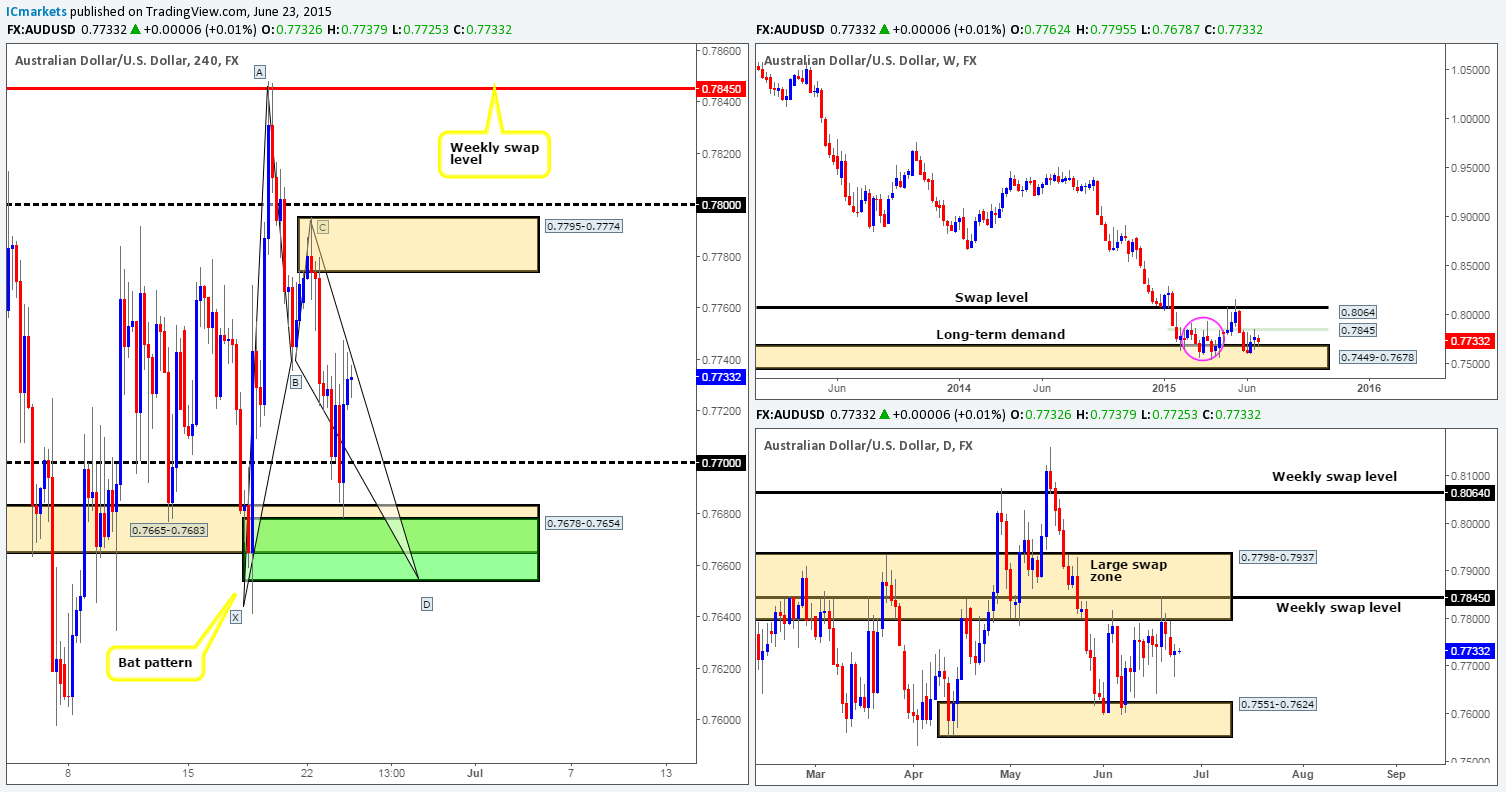1506x792 pixels.
Task: Select point B marker of the bat pattern
Action: (296, 382)
